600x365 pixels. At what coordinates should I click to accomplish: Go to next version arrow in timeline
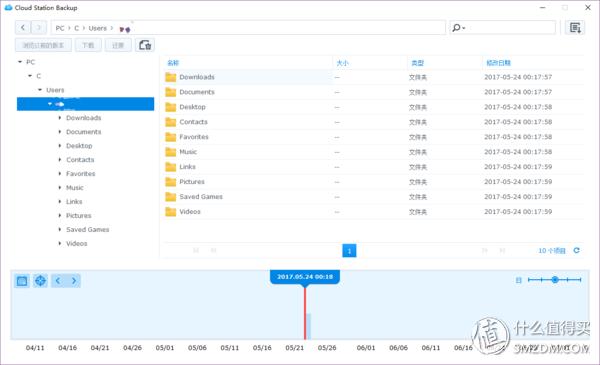[73, 281]
